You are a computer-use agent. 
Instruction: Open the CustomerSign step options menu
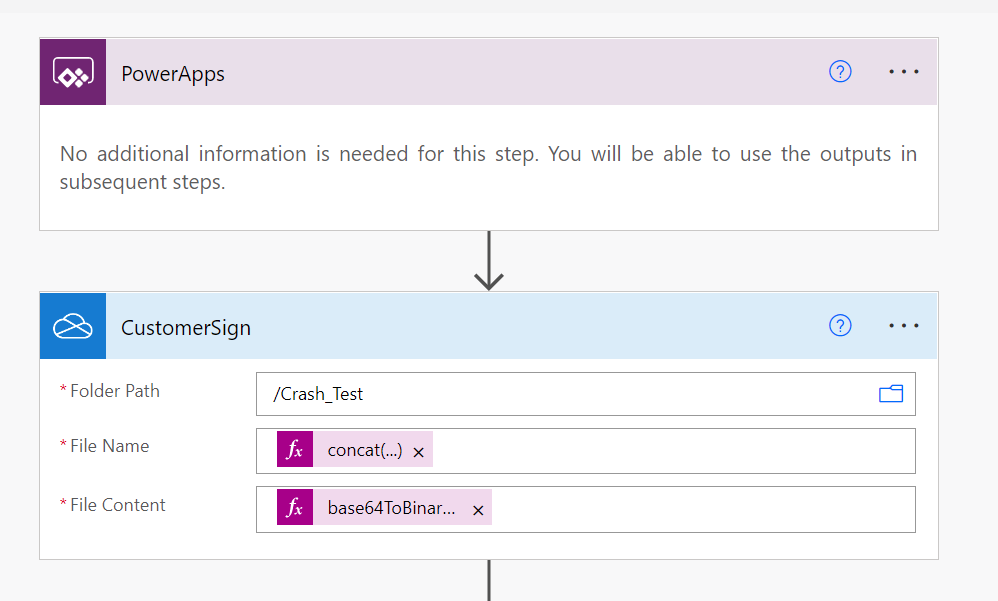pos(904,325)
